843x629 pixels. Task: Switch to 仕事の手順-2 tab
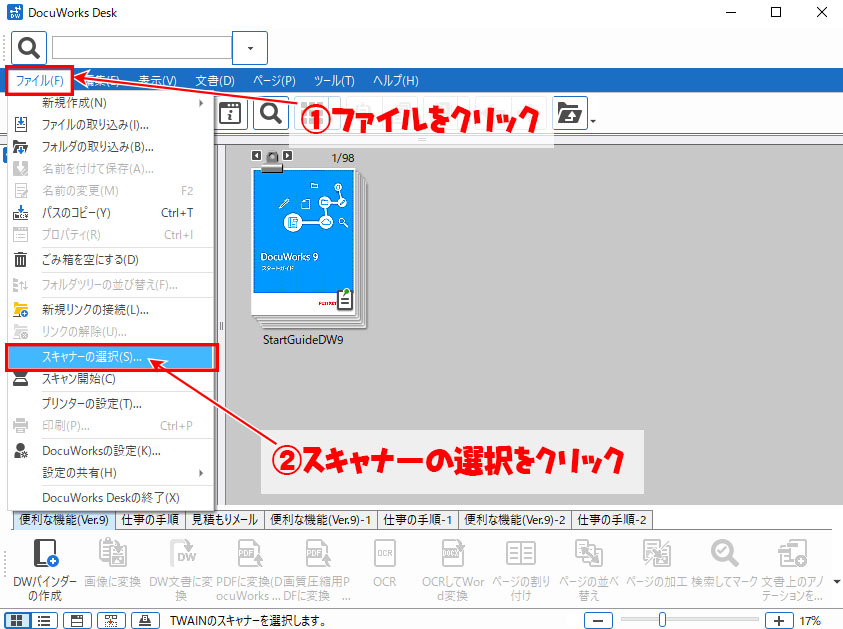pyautogui.click(x=612, y=520)
